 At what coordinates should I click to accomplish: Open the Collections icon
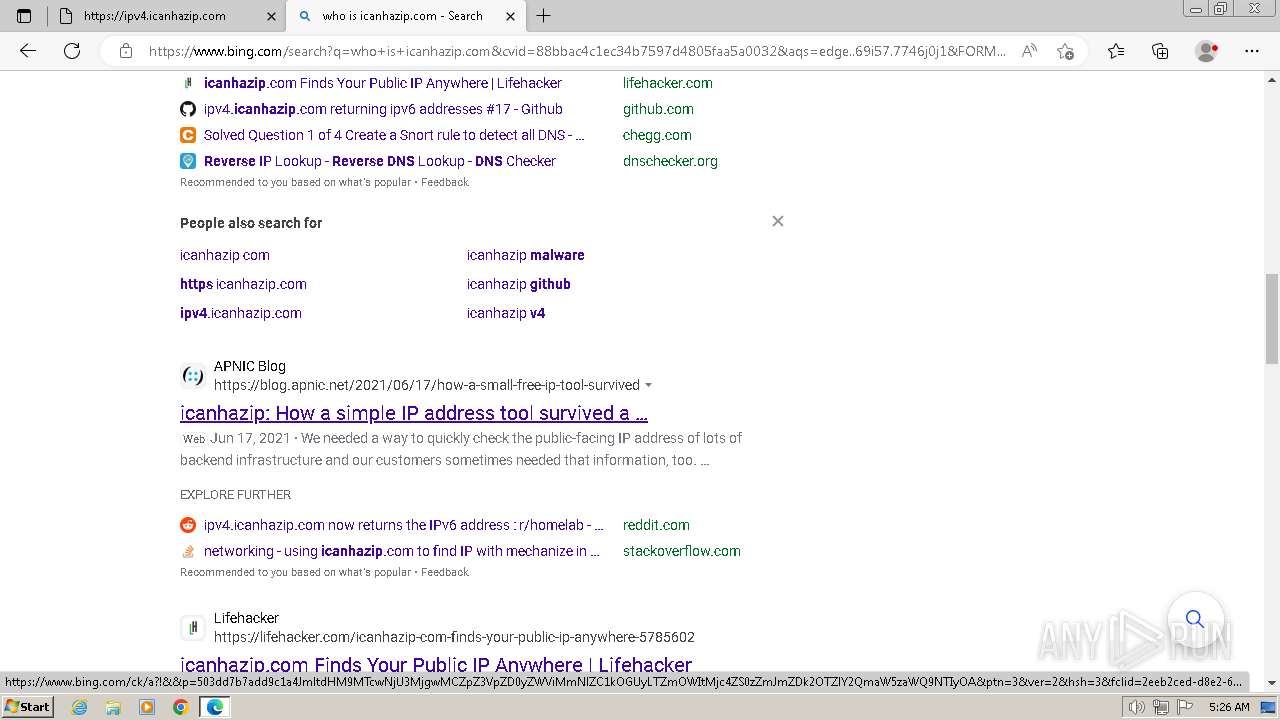[x=1160, y=51]
